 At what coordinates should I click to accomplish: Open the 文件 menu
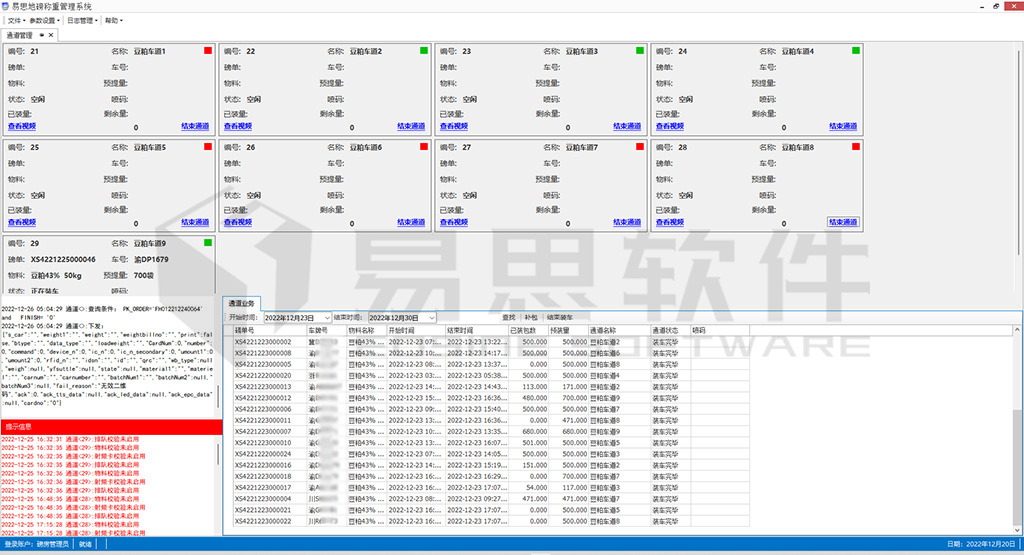[16, 20]
